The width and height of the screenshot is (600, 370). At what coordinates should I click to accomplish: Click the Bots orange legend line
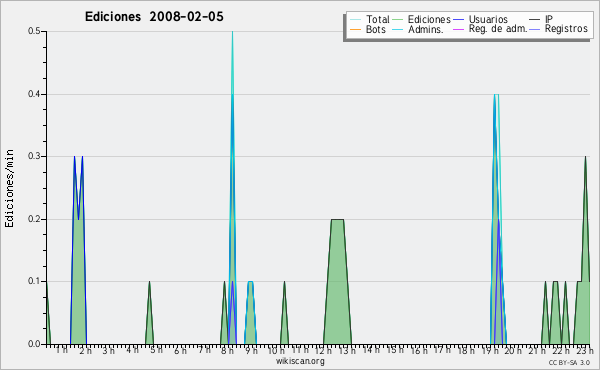tap(355, 29)
